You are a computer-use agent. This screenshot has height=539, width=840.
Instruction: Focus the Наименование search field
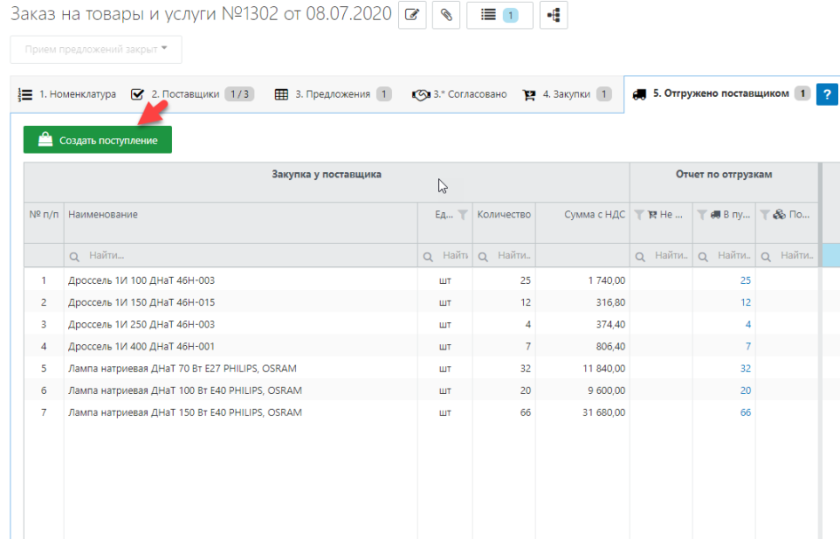240,257
